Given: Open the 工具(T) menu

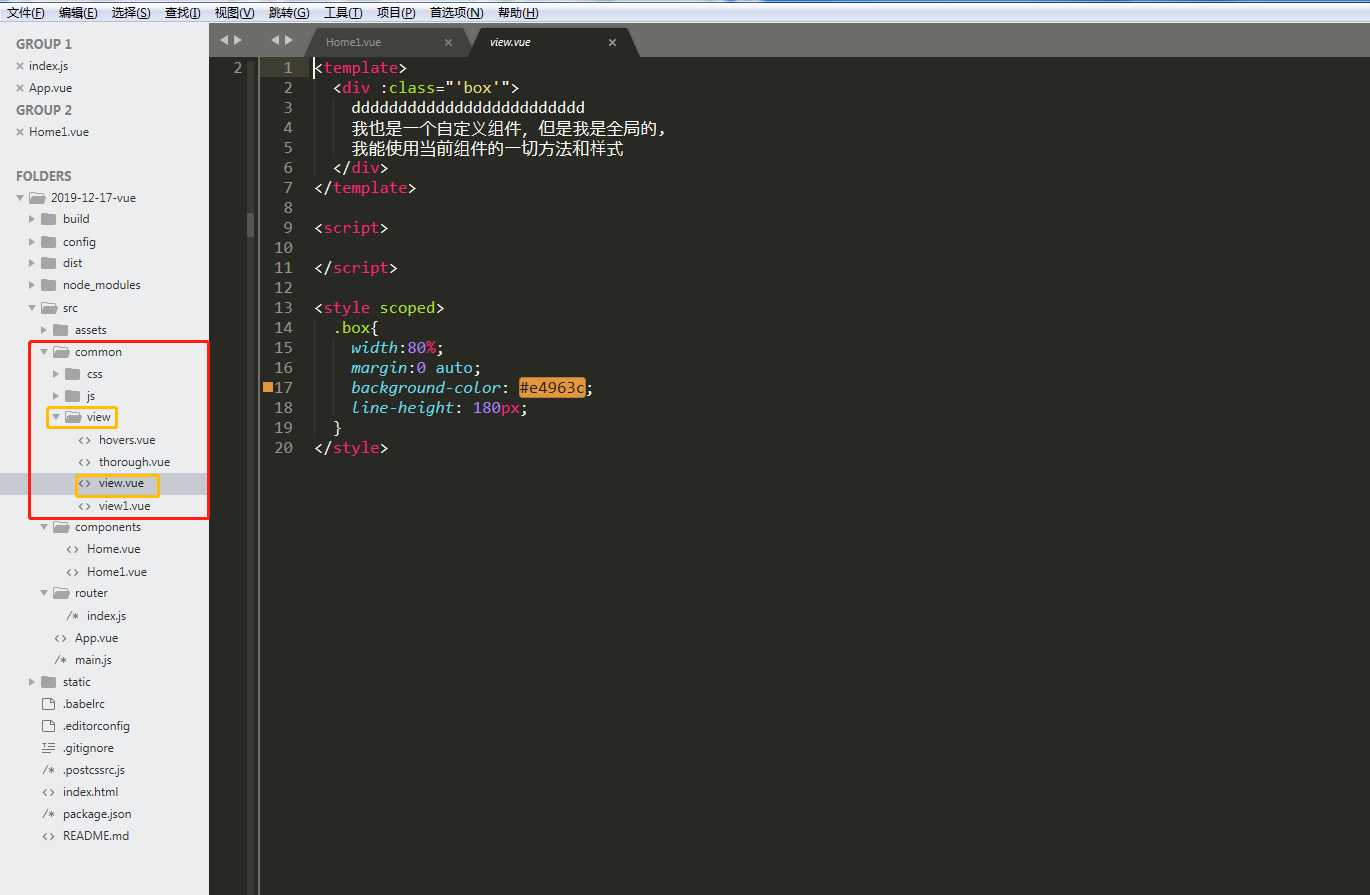Looking at the screenshot, I should tap(343, 12).
